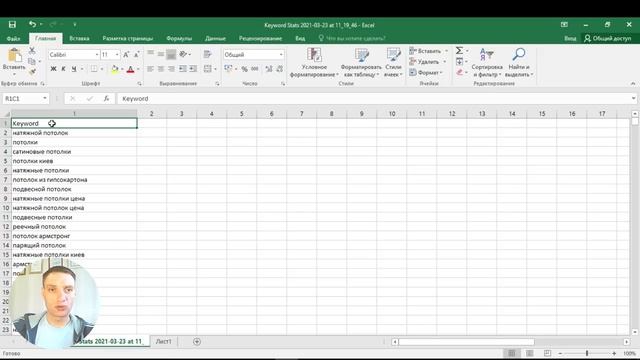Click the zoom slider handle
Screen dimensions: 640x360
587,353
